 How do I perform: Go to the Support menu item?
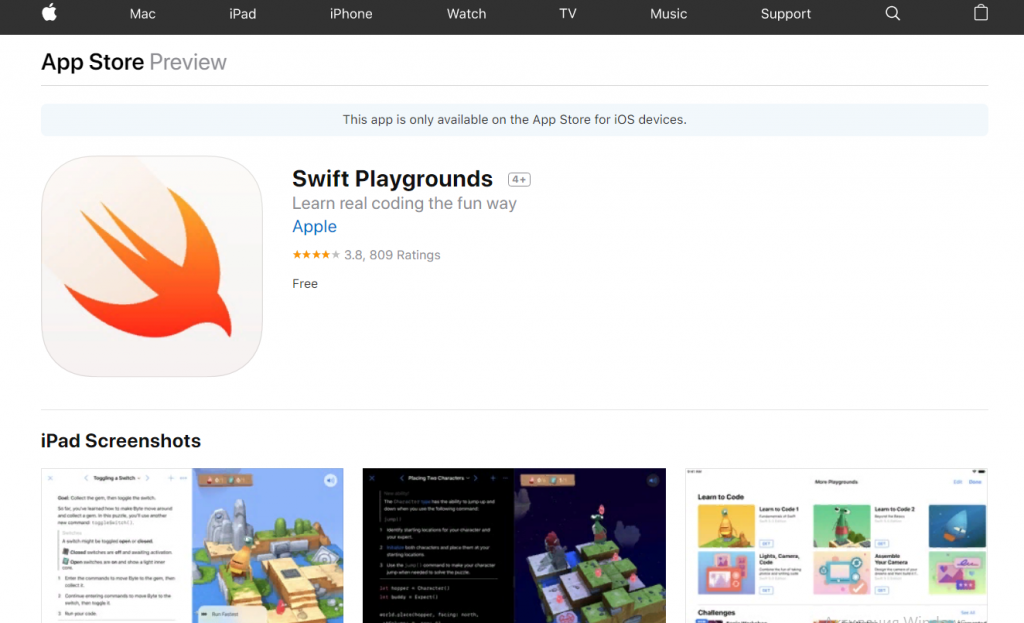(x=786, y=14)
